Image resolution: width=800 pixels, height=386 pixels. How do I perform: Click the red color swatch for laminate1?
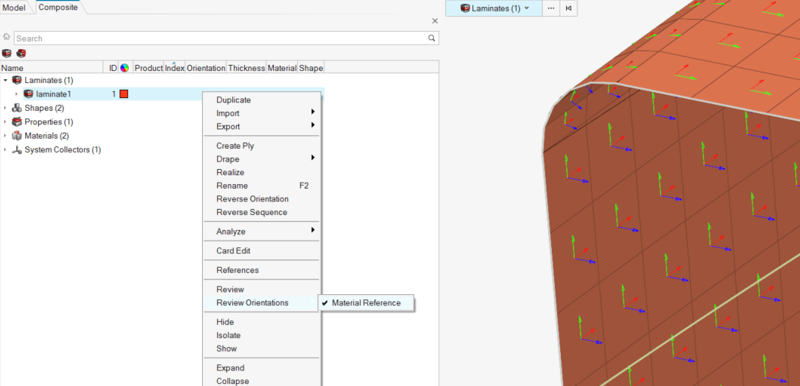(124, 94)
